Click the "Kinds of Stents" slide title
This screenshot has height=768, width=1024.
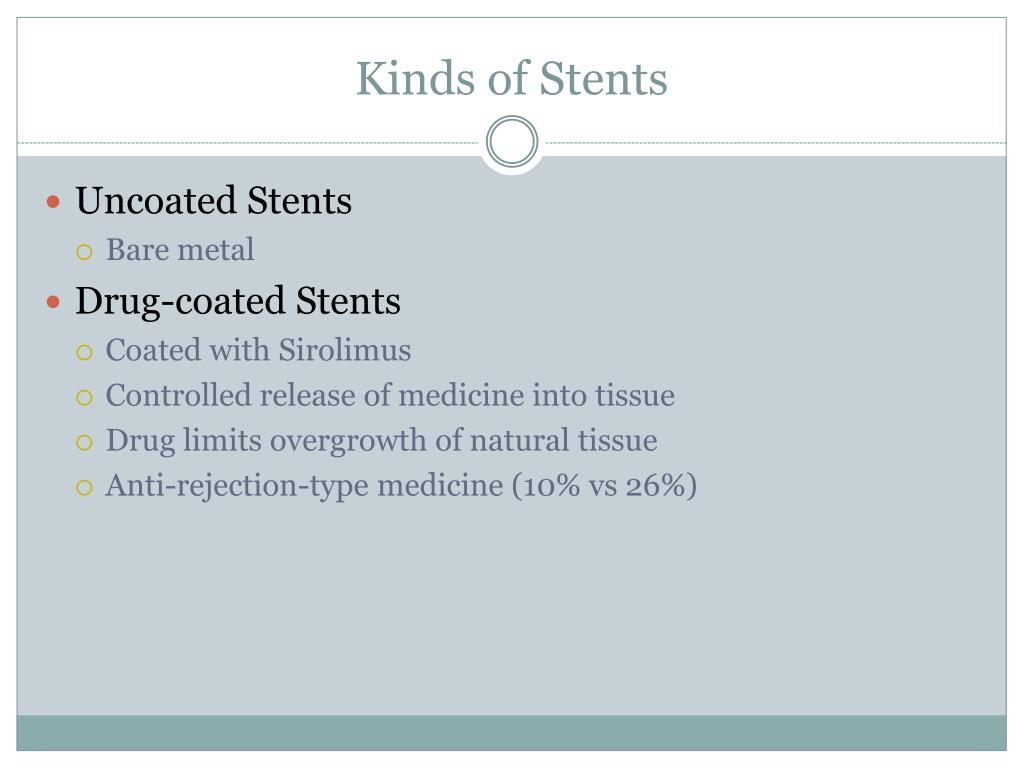(511, 78)
